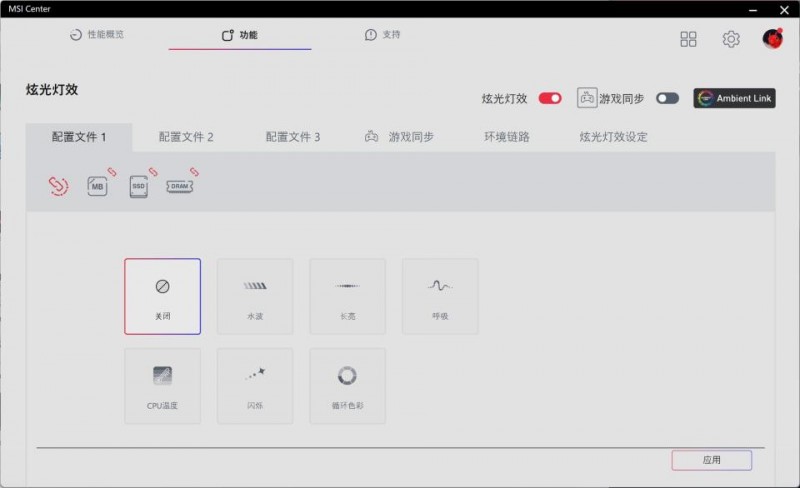Open the 环境链路 tab
This screenshot has height=488, width=800.
point(507,137)
